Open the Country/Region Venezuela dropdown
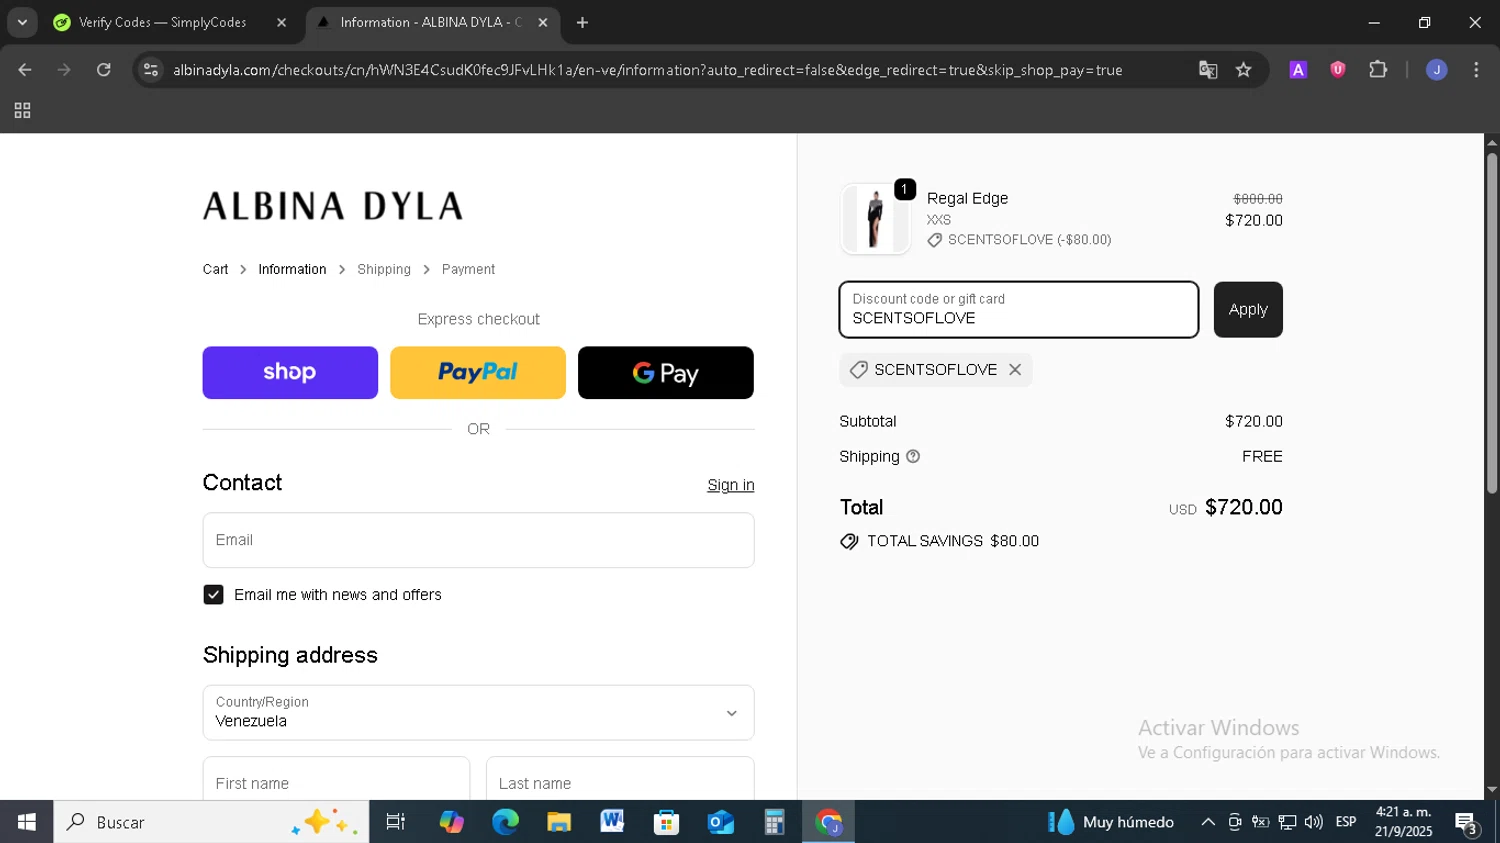The image size is (1500, 843). [x=479, y=713]
